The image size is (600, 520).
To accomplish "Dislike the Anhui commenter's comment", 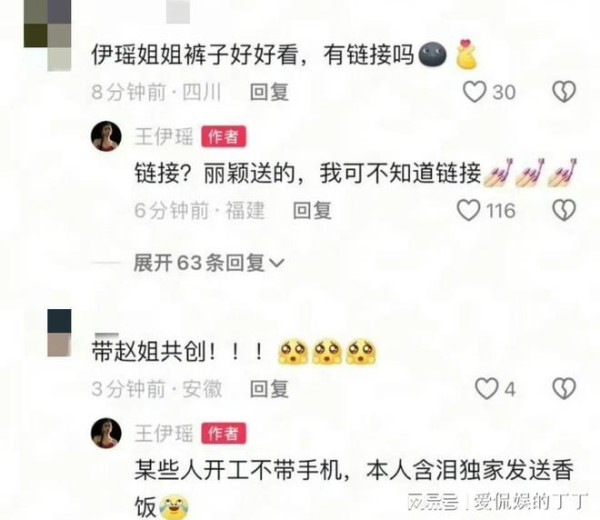I will (x=564, y=389).
